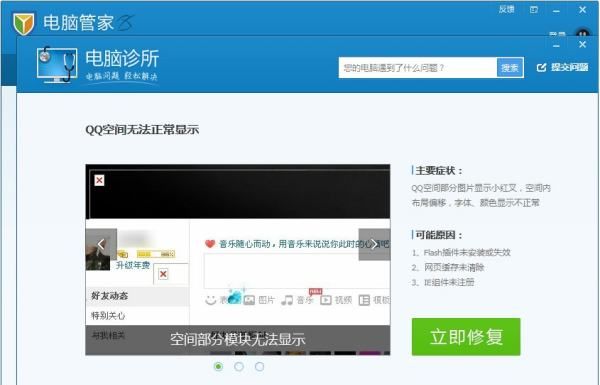This screenshot has width=600, height=385.
Task: Select the first carousel dot
Action: pos(218,367)
